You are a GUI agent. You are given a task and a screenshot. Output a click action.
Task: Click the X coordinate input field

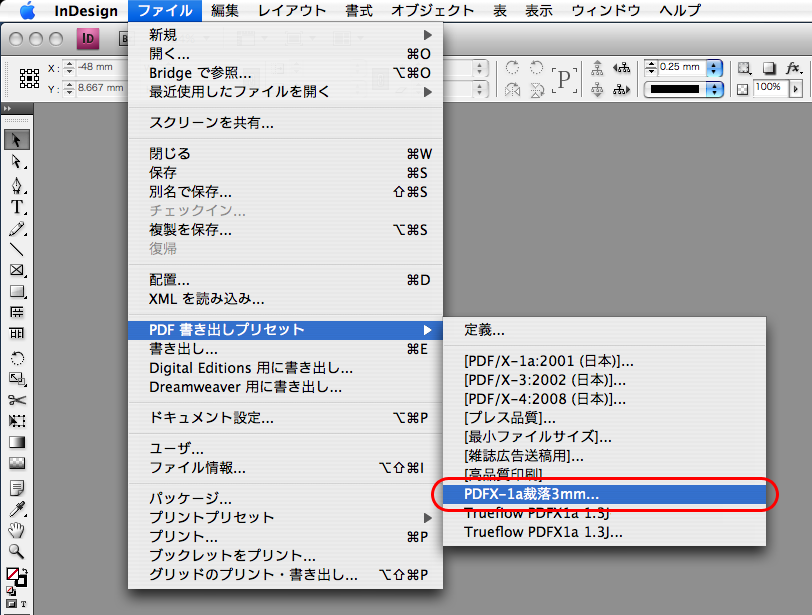click(102, 67)
